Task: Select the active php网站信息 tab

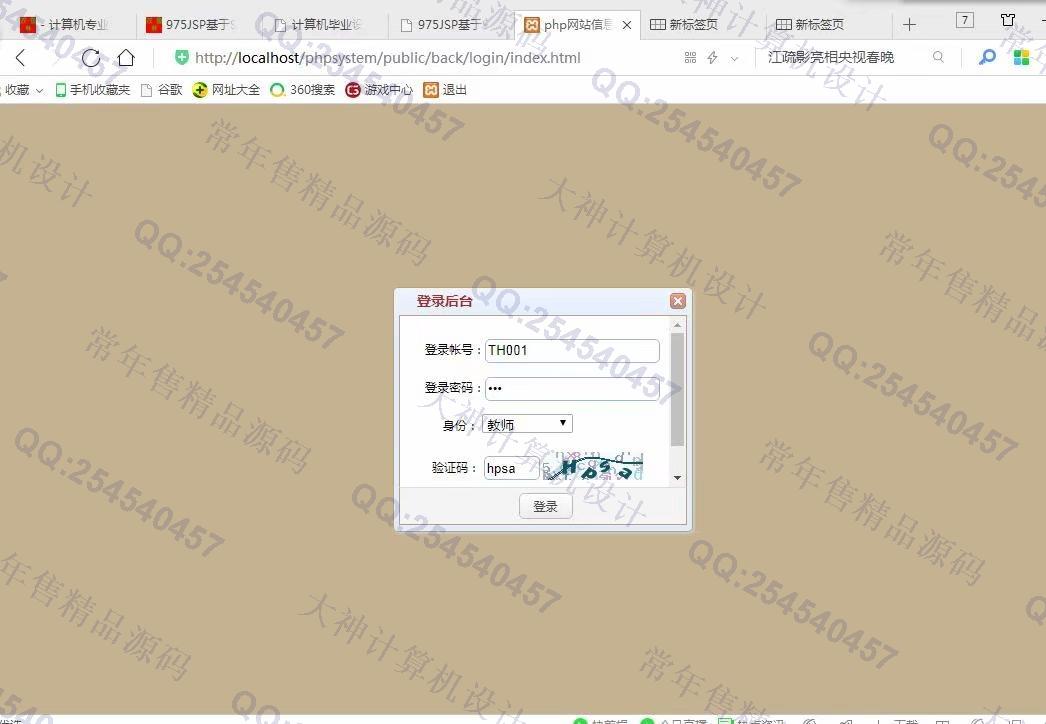Action: tap(578, 25)
